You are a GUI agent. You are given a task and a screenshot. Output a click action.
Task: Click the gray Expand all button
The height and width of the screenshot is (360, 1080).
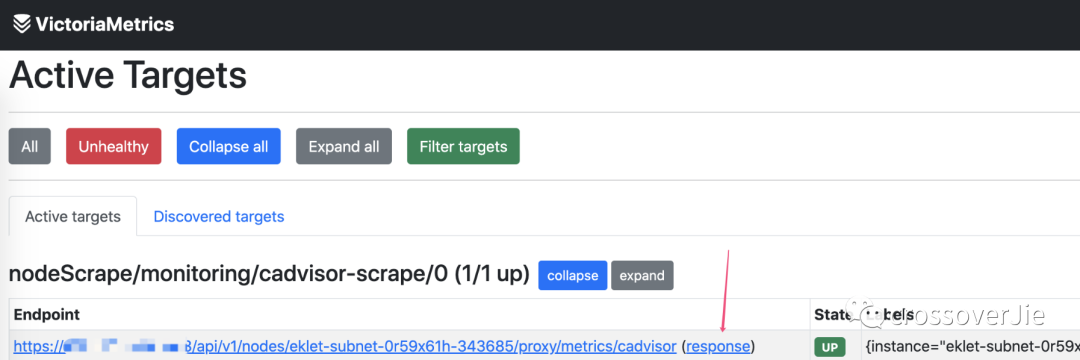344,147
